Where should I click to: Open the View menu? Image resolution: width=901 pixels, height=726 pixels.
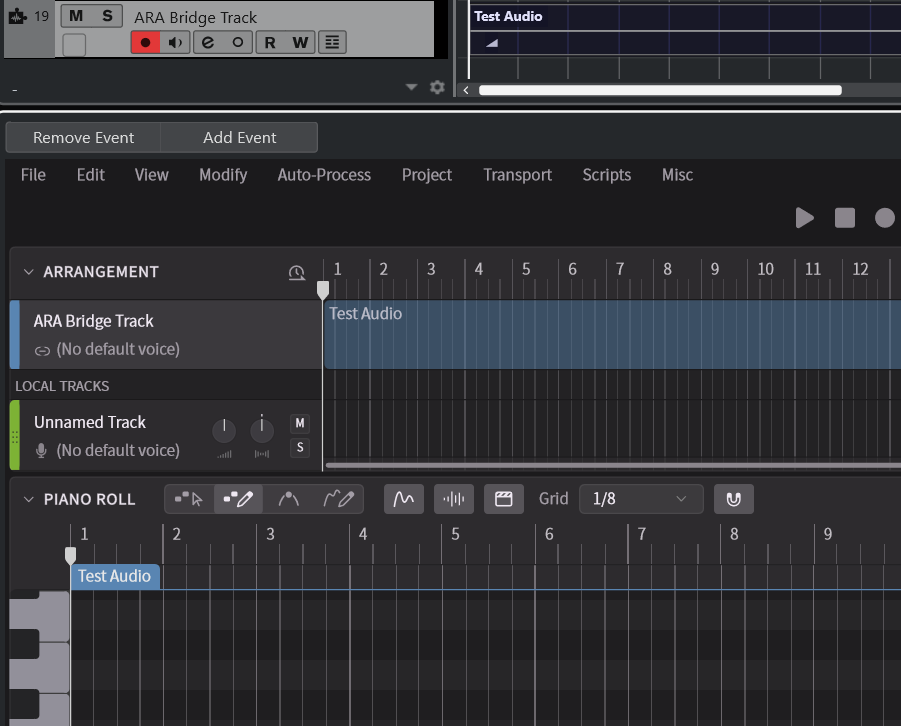click(152, 175)
